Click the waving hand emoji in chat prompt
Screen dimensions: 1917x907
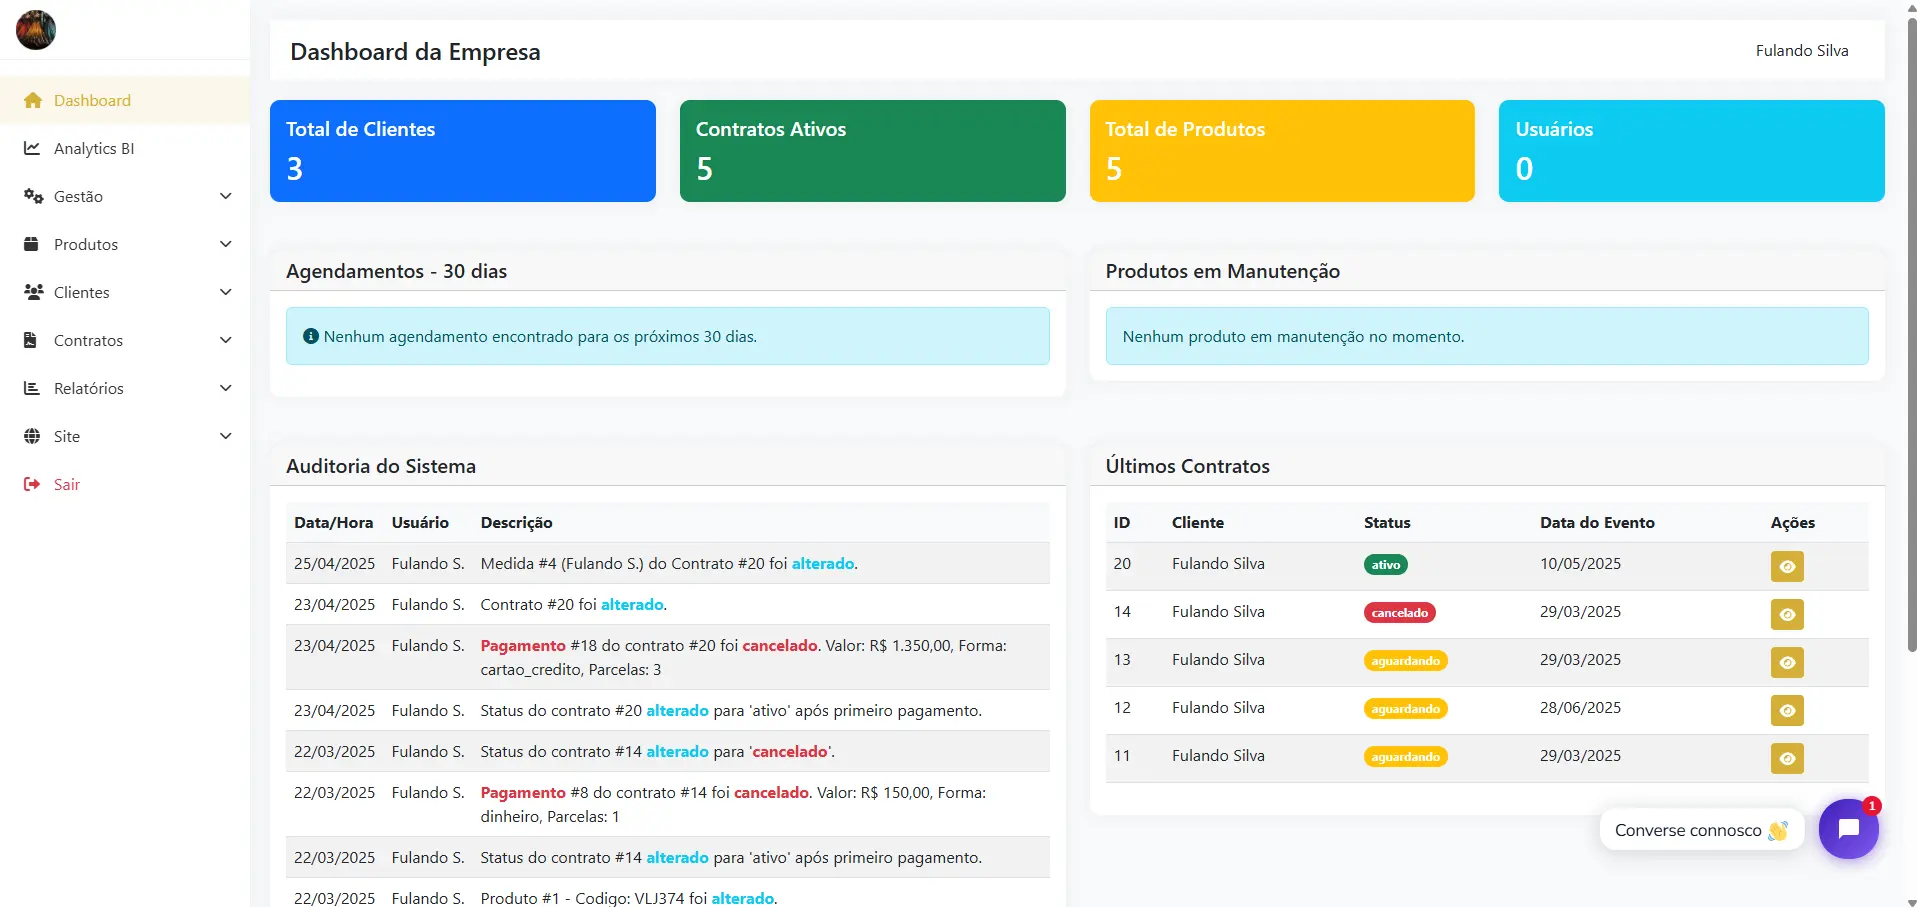coord(1777,830)
